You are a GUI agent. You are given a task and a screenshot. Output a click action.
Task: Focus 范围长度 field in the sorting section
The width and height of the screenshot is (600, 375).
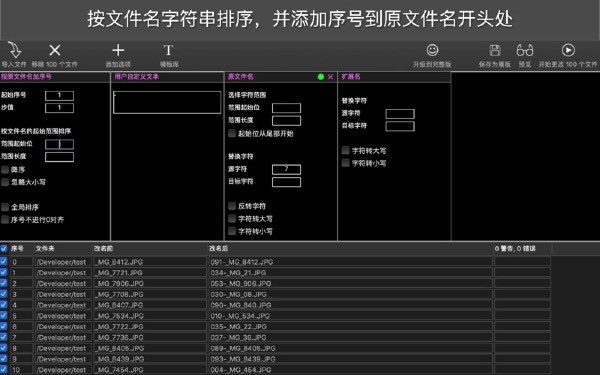tap(59, 157)
